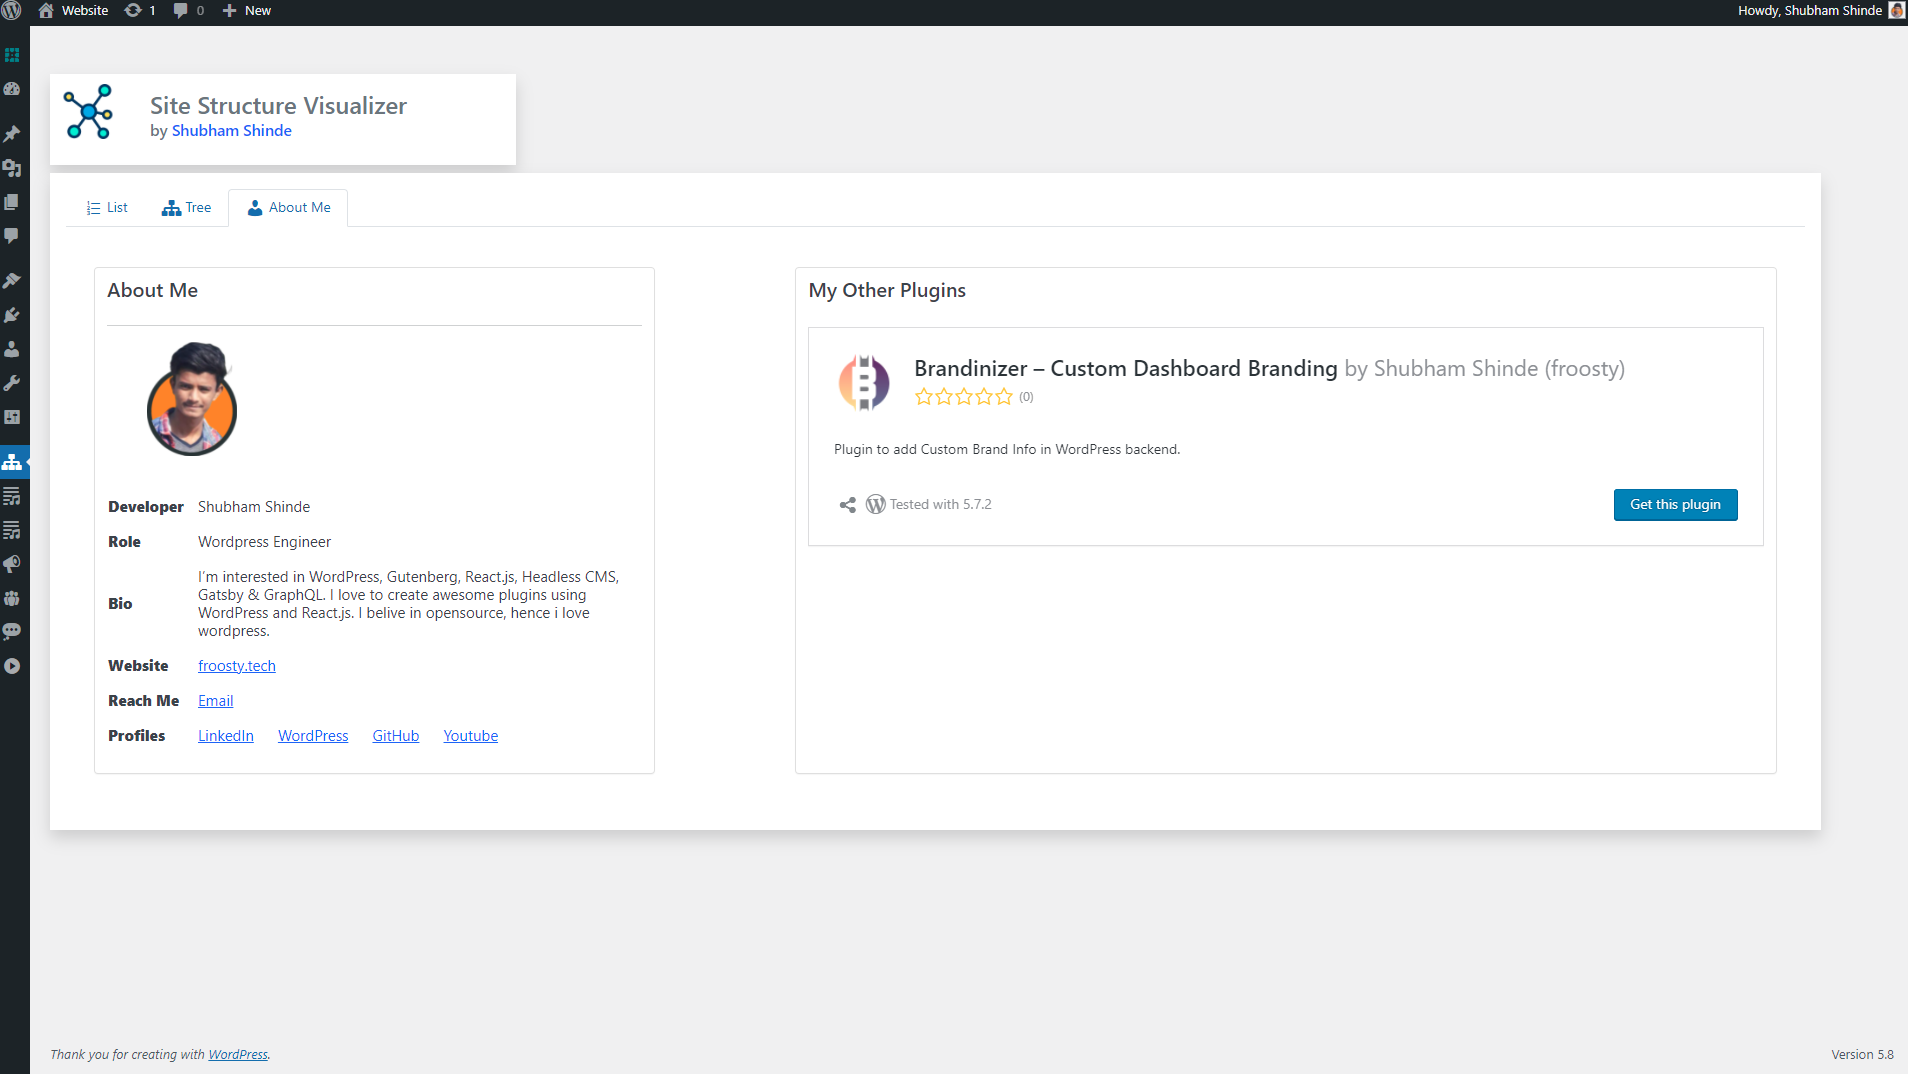Open Appearance via the paintbrush icon
The height and width of the screenshot is (1074, 1908).
(x=12, y=281)
